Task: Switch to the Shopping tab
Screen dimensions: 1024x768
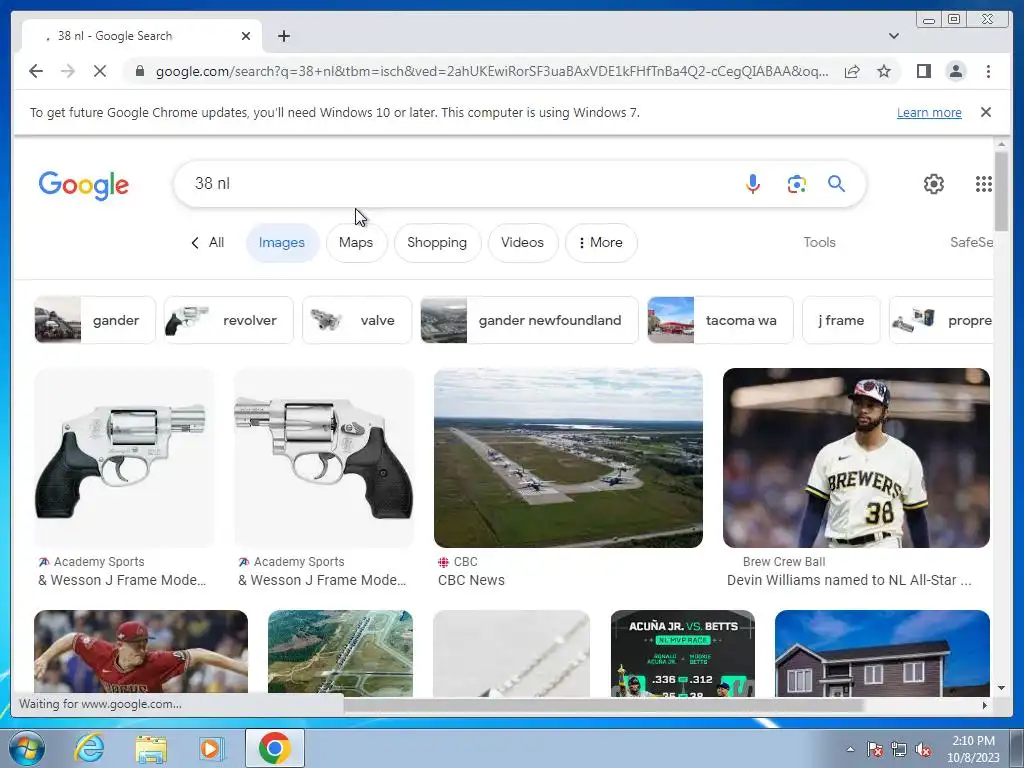Action: pyautogui.click(x=437, y=242)
